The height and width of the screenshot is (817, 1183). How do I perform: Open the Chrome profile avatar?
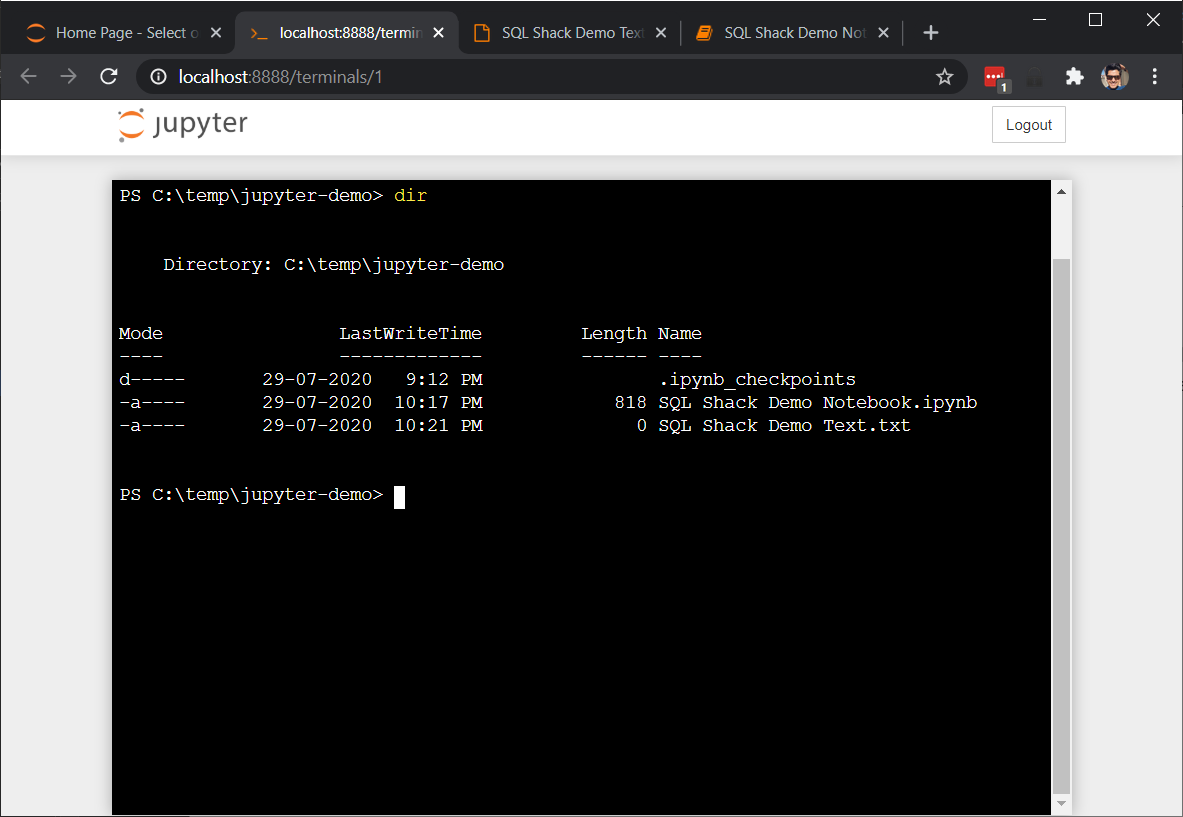(1114, 76)
